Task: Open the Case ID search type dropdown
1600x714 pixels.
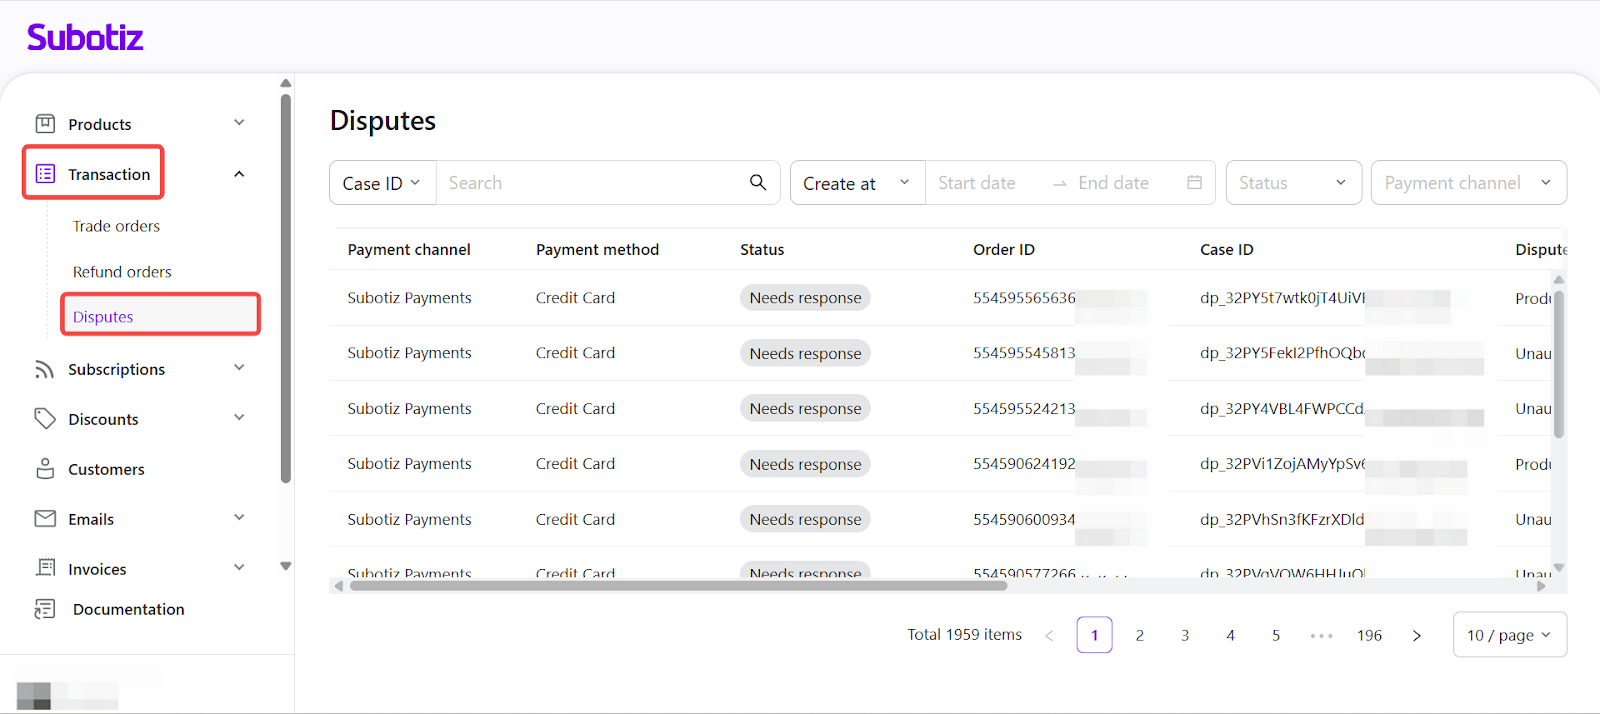Action: click(382, 183)
